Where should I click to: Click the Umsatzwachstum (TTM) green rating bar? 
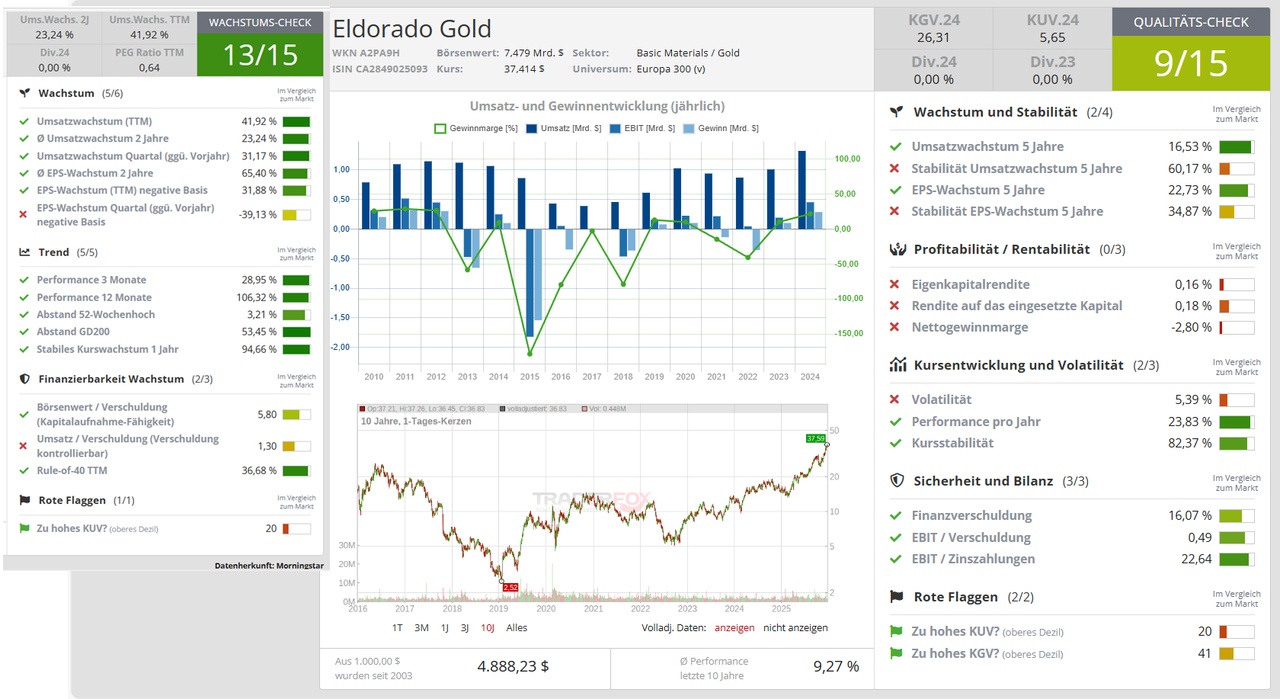pyautogui.click(x=296, y=122)
